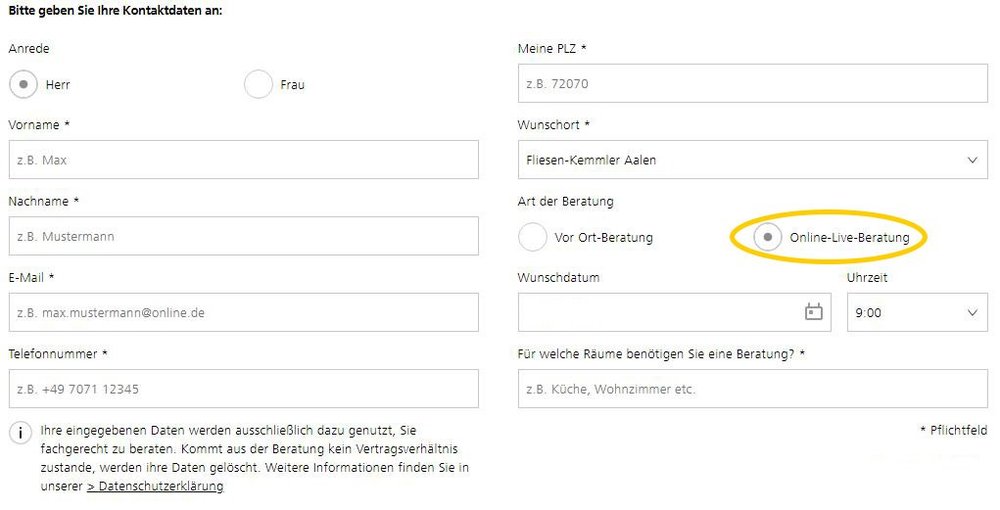
Task: Choose the Vor Ort-Beratung option
Action: pyautogui.click(x=533, y=237)
